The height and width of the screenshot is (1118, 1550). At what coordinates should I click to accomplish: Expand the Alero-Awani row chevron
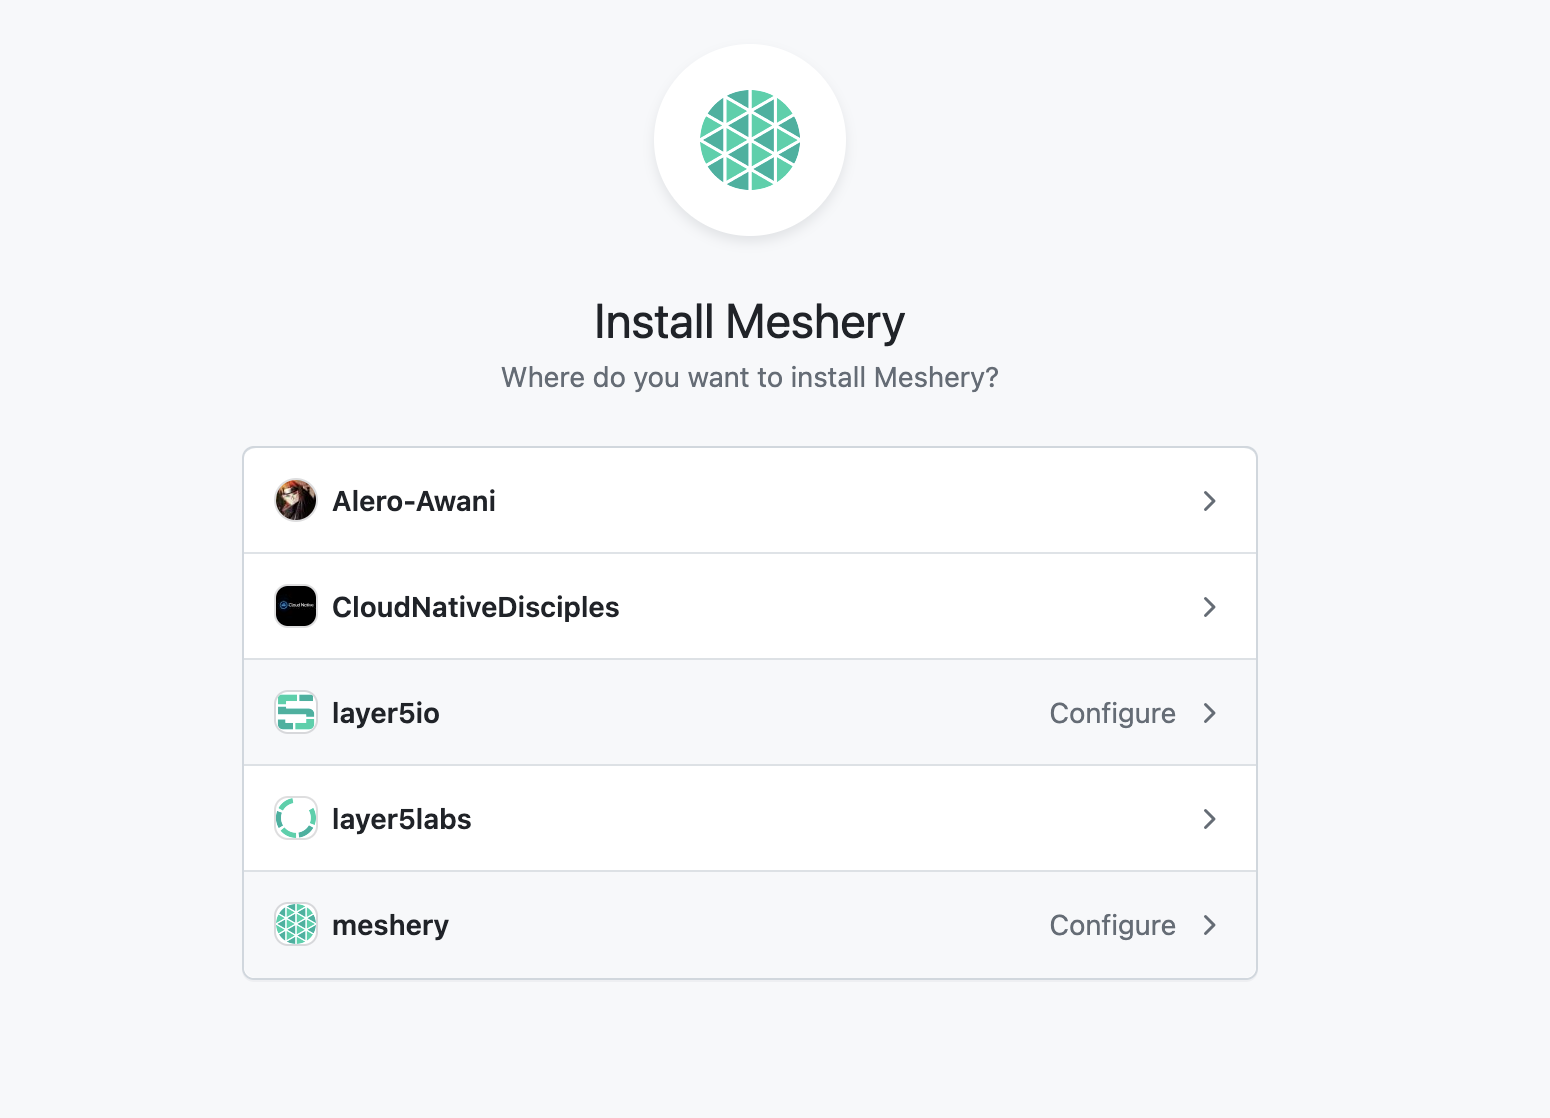pyautogui.click(x=1209, y=500)
